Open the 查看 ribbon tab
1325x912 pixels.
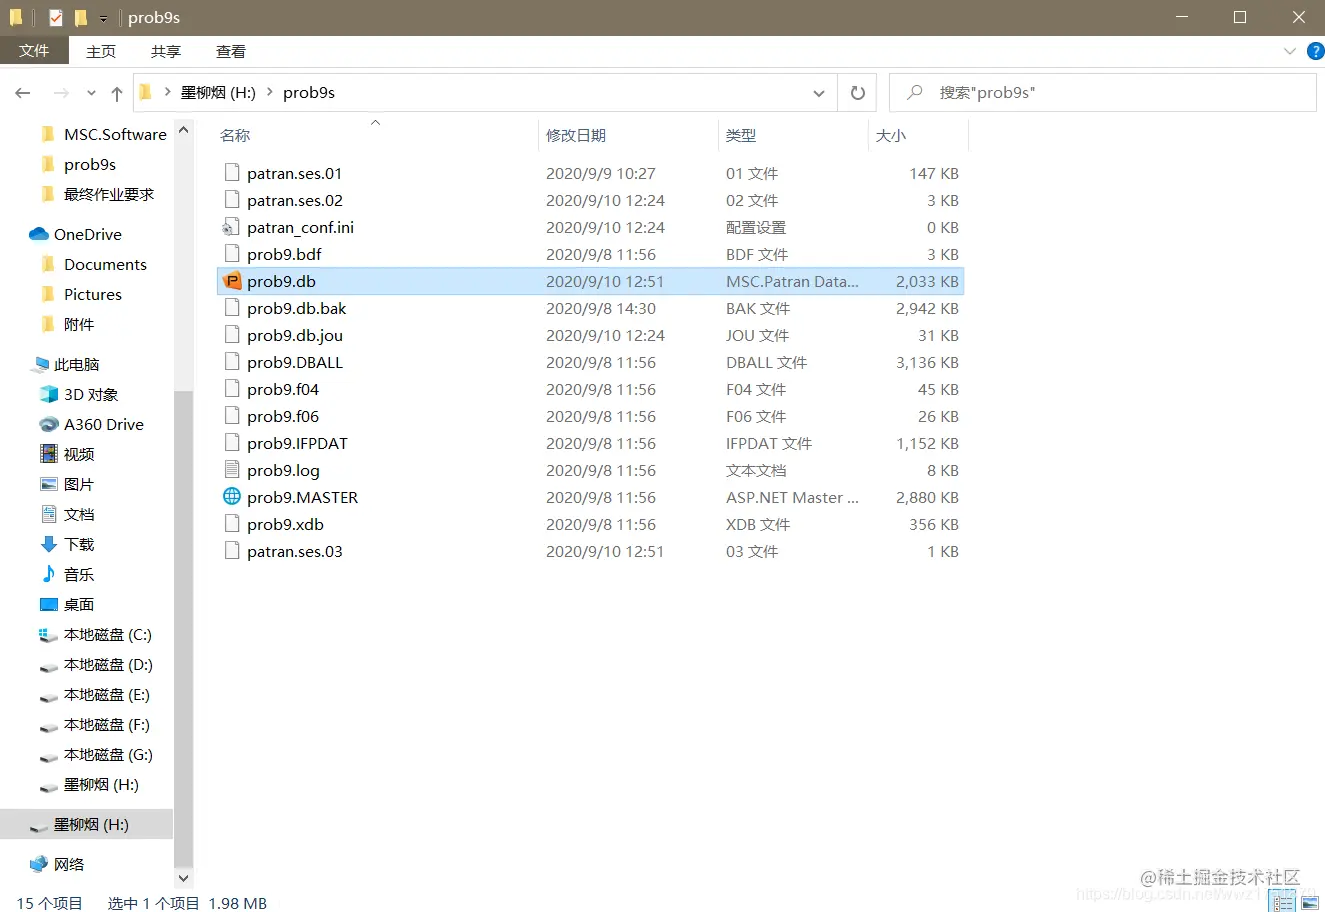coord(231,51)
